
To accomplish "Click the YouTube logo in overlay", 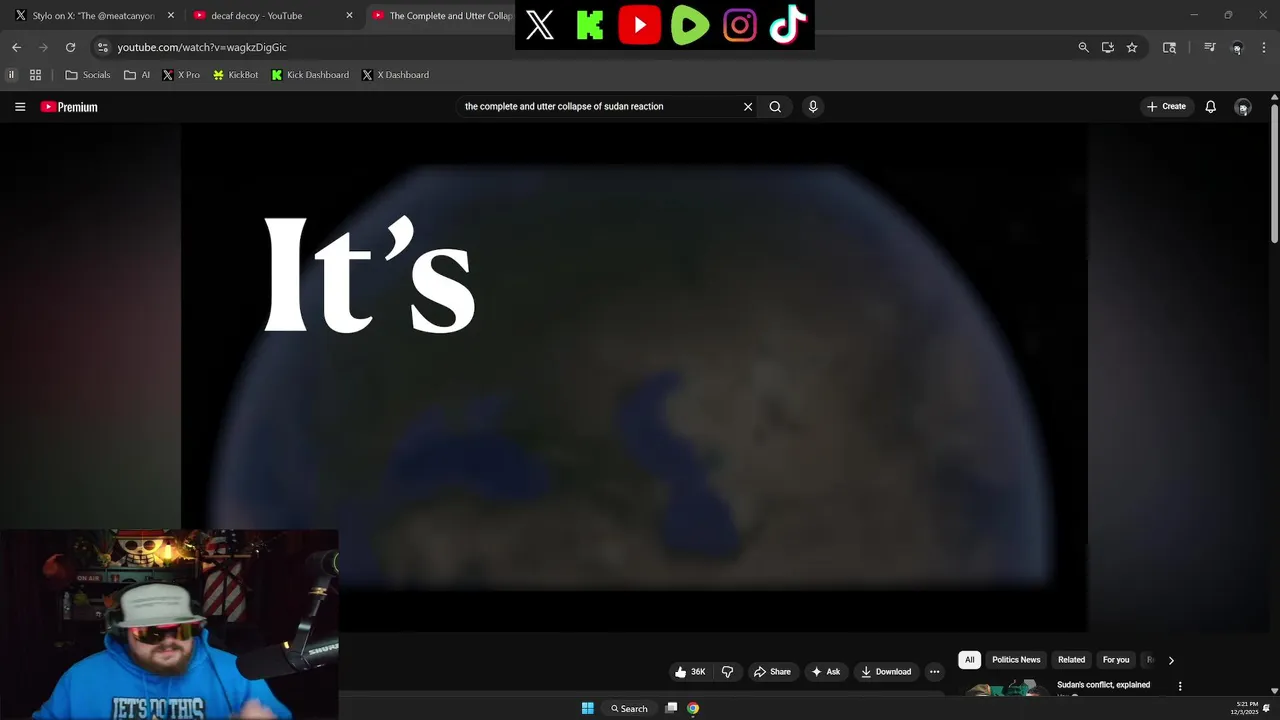I will tap(640, 26).
